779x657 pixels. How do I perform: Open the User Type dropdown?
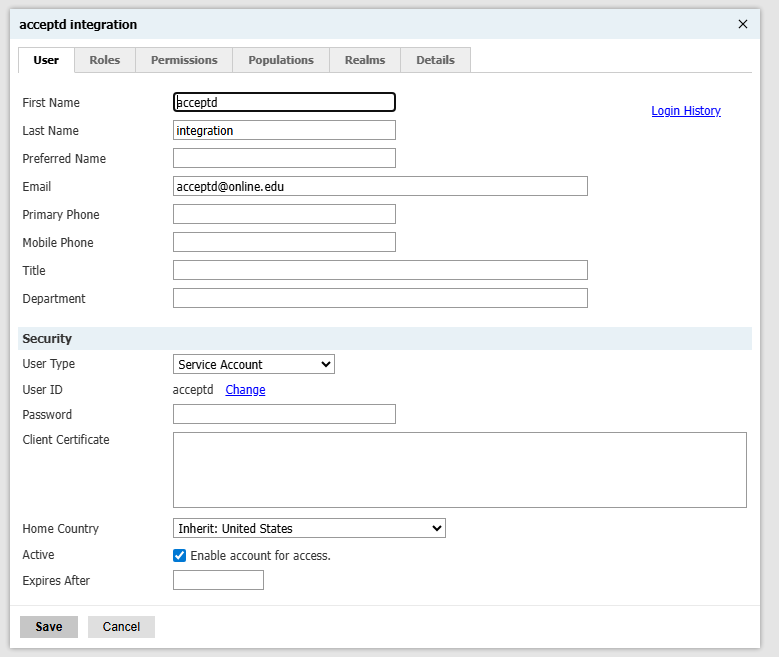tap(253, 364)
